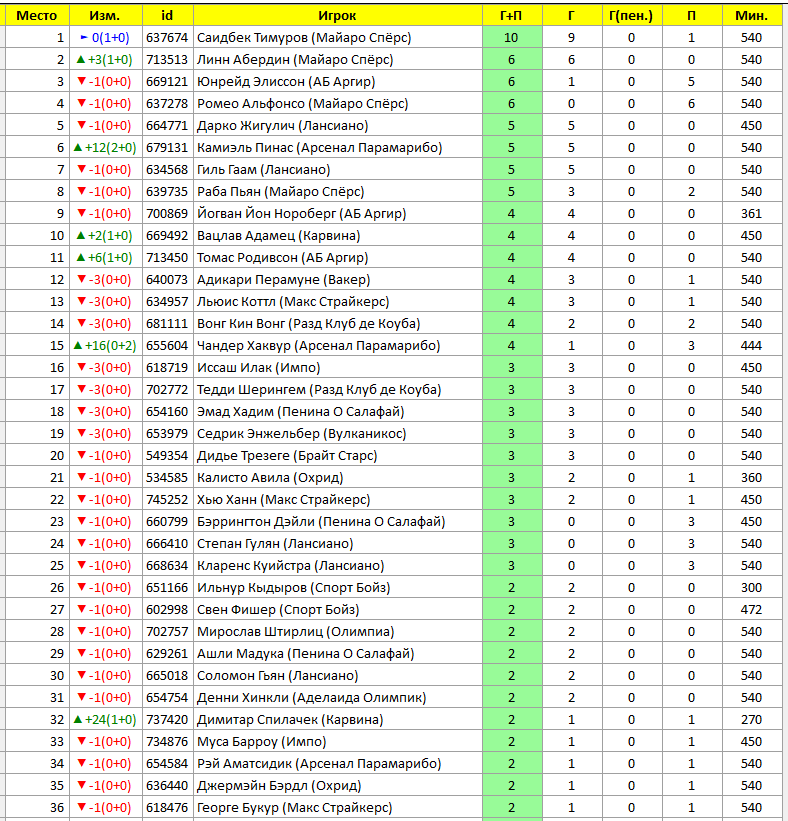Select Йогван Йон Нороберг cell
The width and height of the screenshot is (788, 821).
[338, 214]
